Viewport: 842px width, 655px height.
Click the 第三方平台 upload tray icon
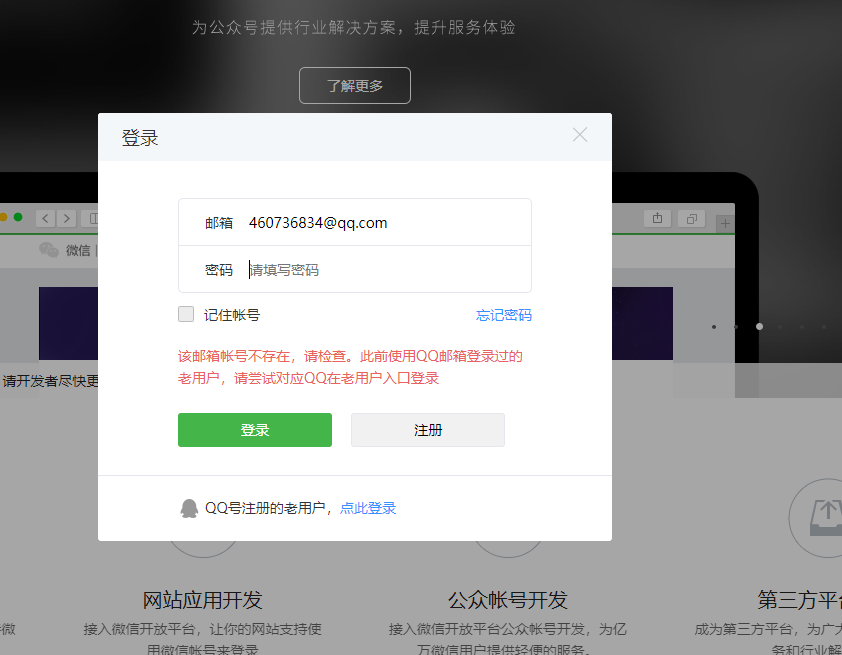tap(826, 518)
